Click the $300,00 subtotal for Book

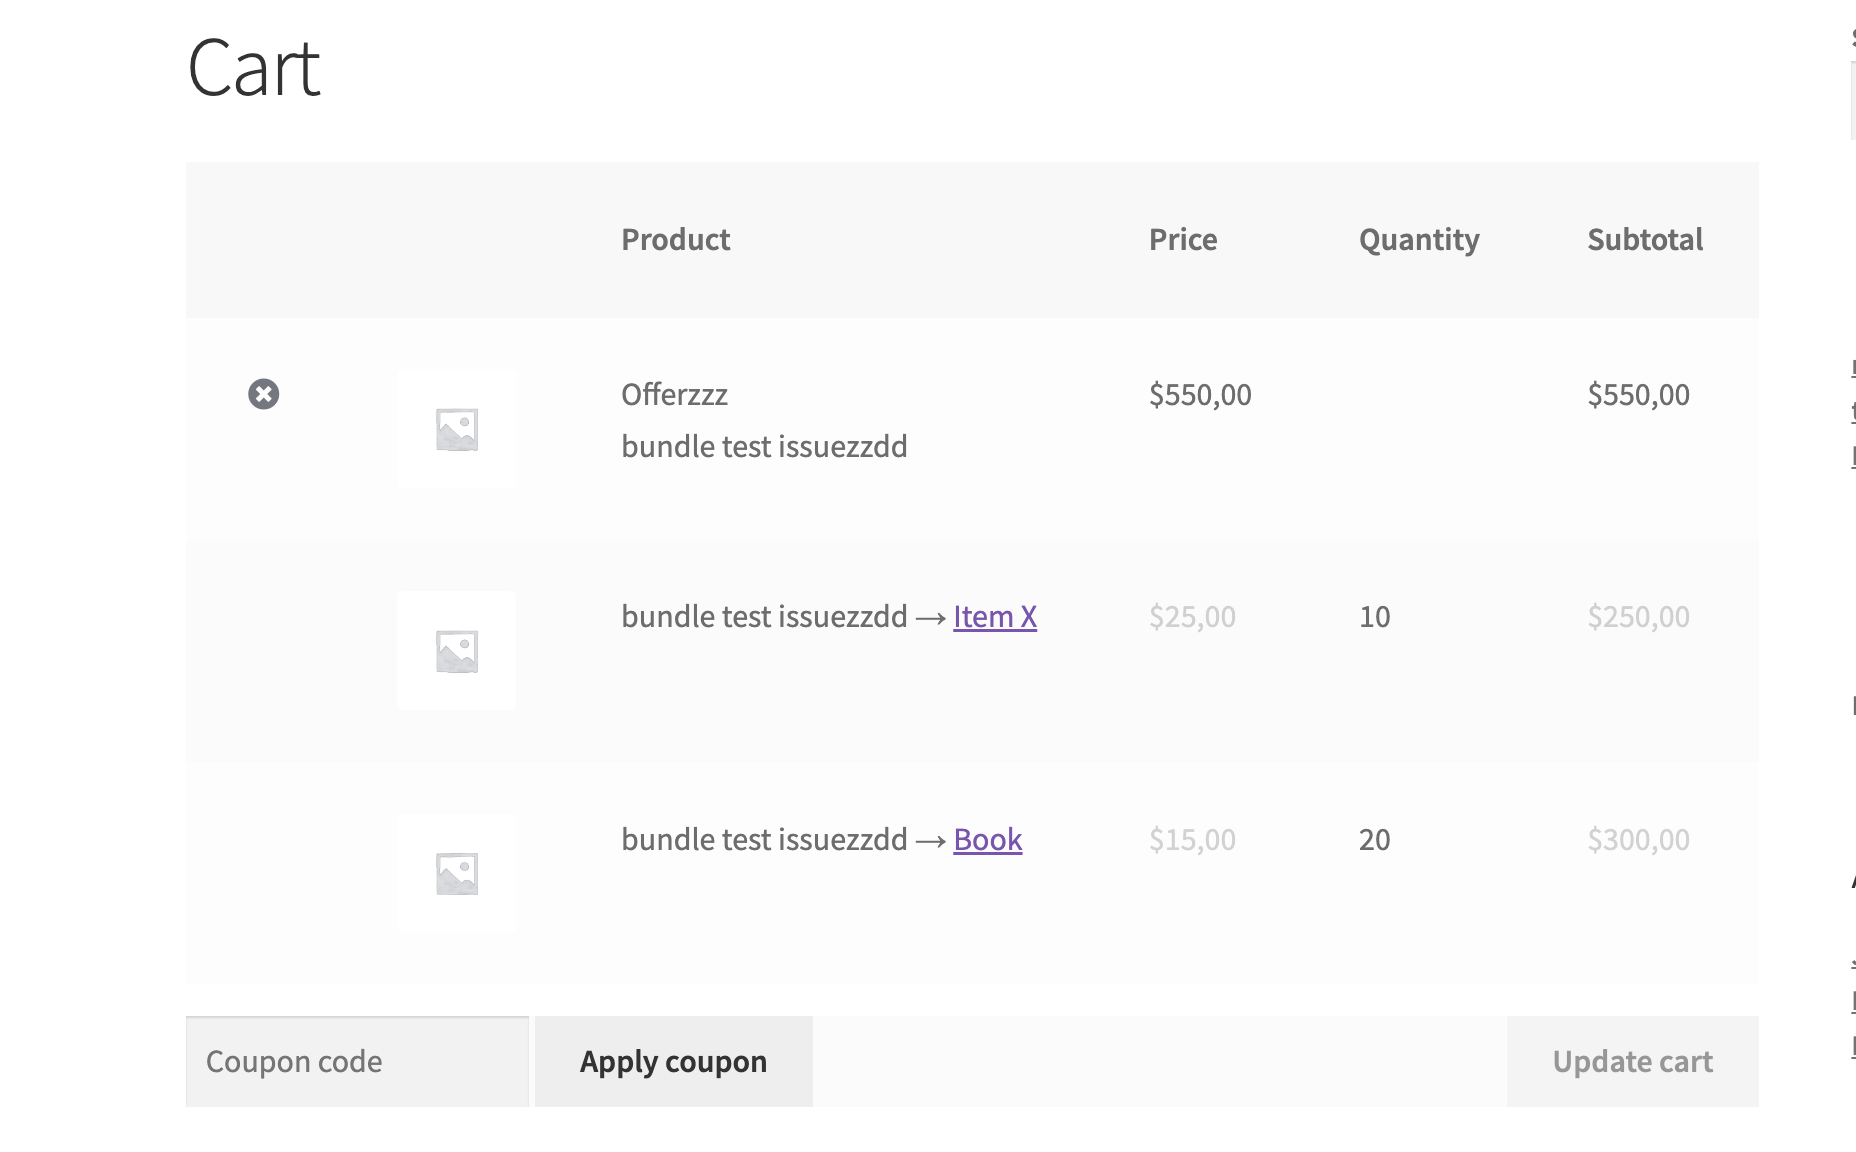pos(1638,840)
